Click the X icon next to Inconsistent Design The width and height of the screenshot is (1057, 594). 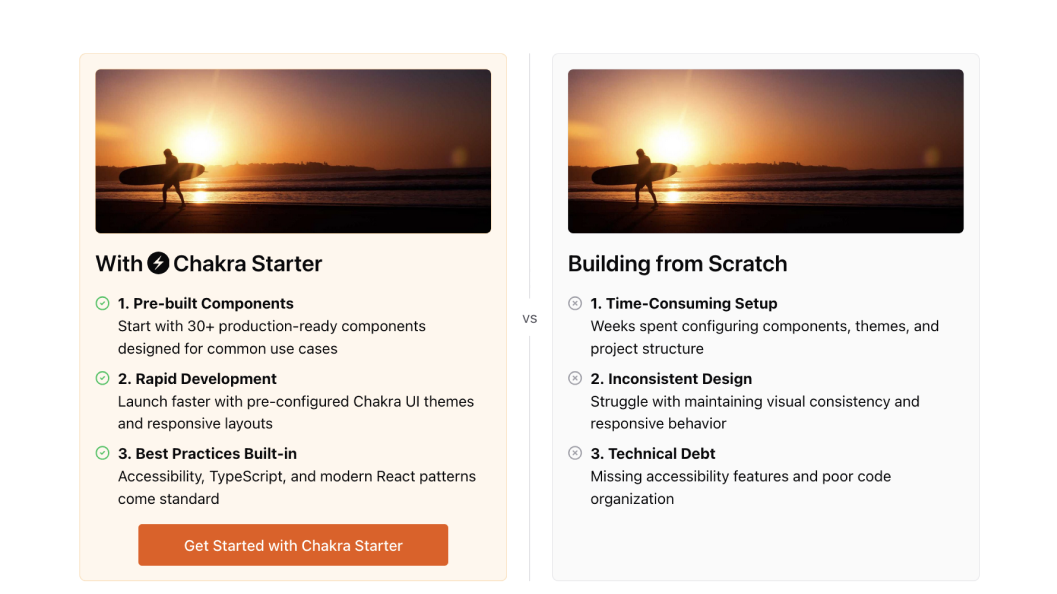click(575, 378)
